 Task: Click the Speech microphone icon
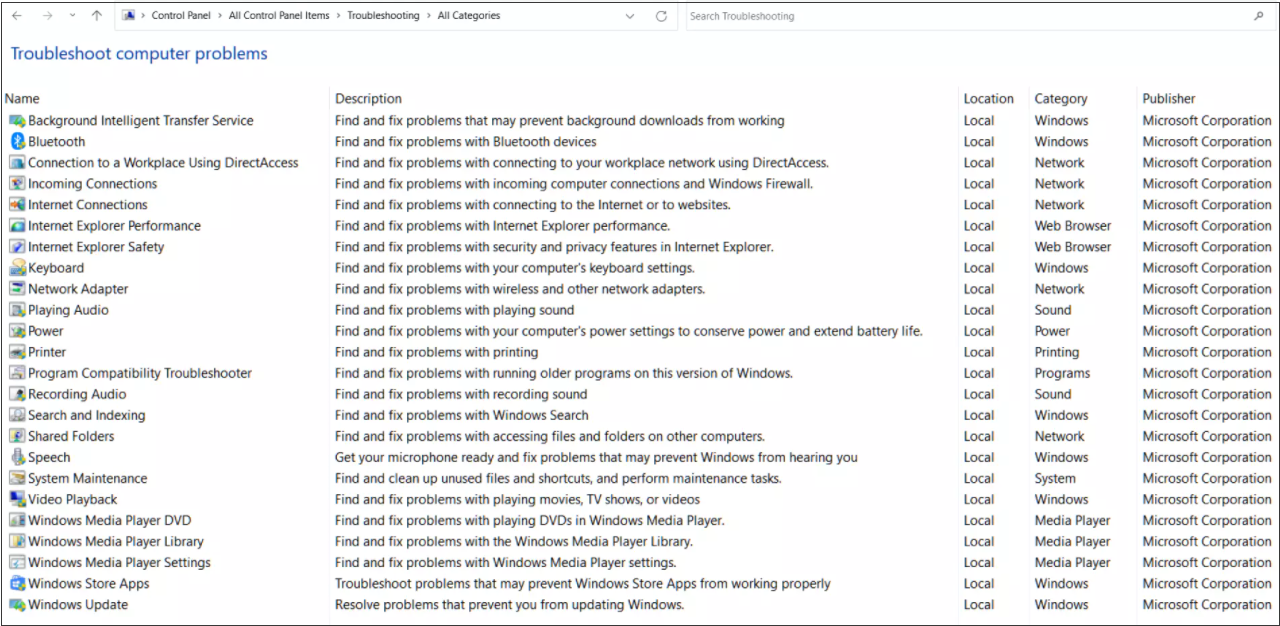coord(17,457)
